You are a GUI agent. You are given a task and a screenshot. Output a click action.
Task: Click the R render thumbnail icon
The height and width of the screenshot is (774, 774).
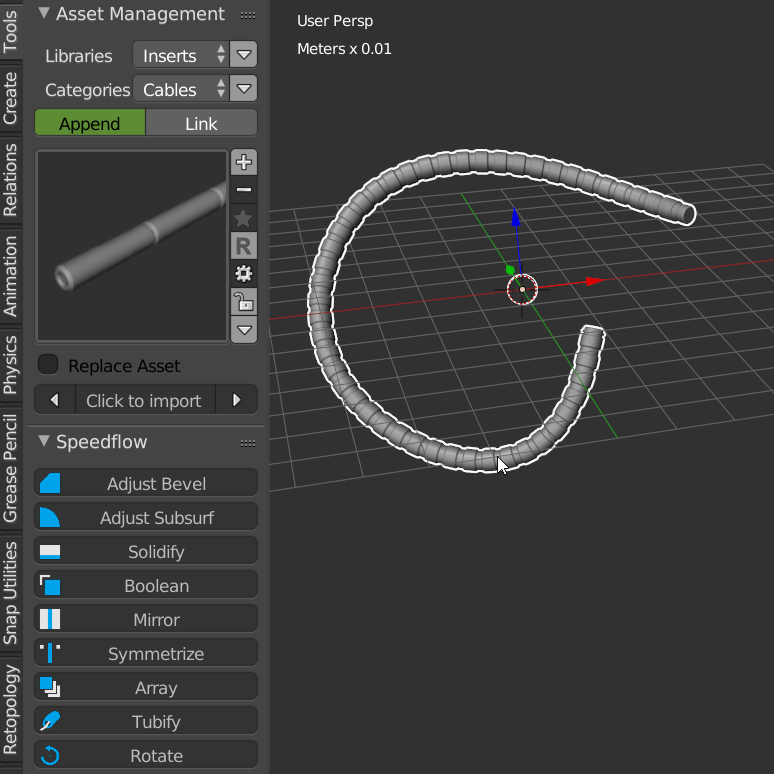[244, 246]
